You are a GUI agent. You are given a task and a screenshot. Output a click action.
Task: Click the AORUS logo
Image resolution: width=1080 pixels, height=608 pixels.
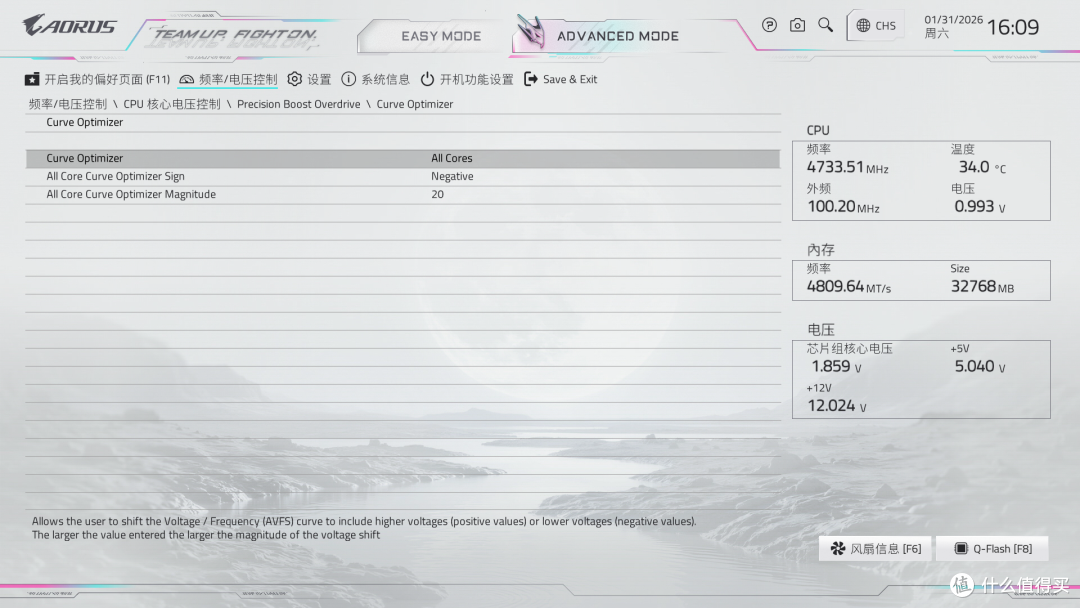pyautogui.click(x=69, y=25)
